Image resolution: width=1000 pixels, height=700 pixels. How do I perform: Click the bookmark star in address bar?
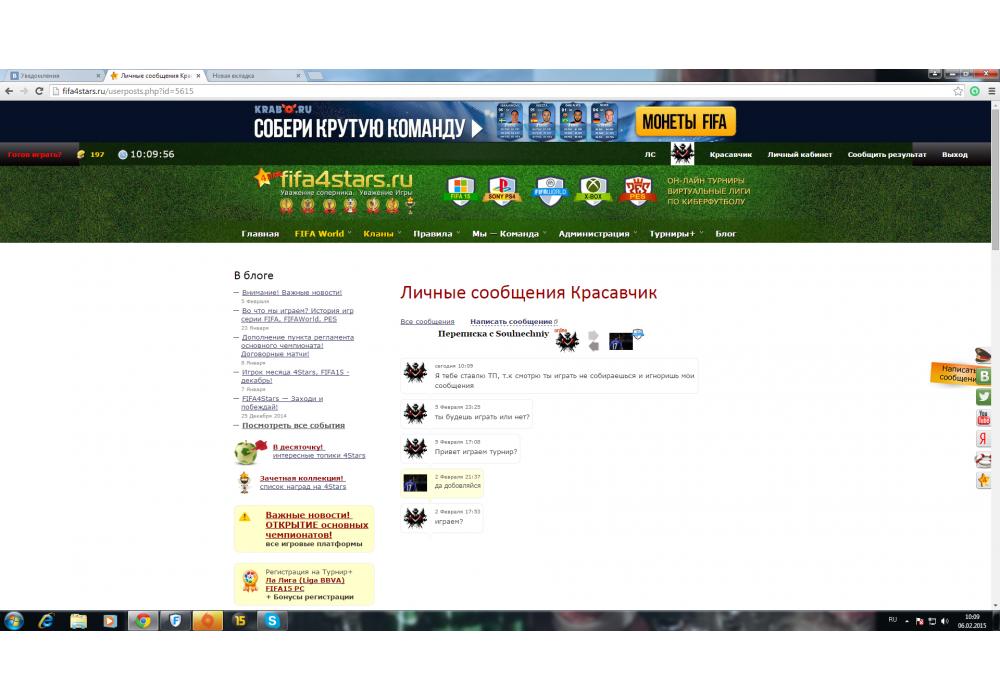(x=958, y=91)
